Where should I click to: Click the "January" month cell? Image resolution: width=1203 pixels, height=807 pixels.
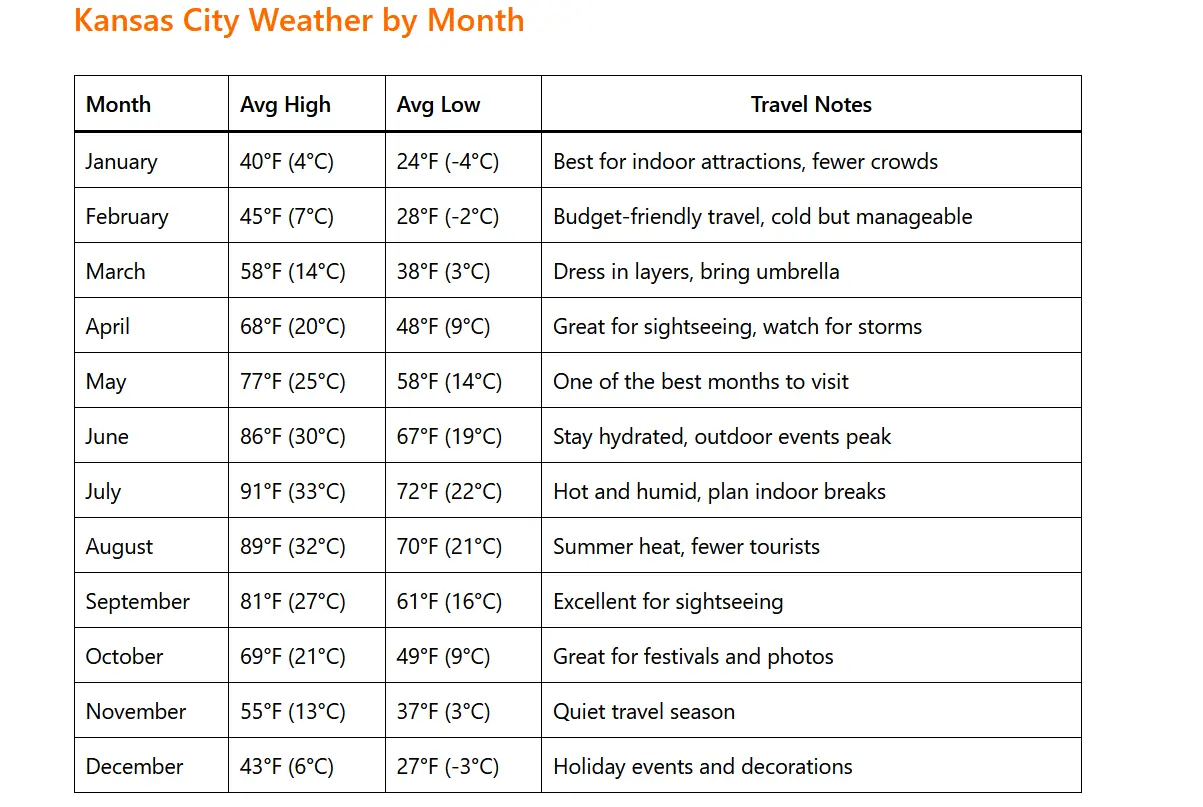tap(121, 162)
